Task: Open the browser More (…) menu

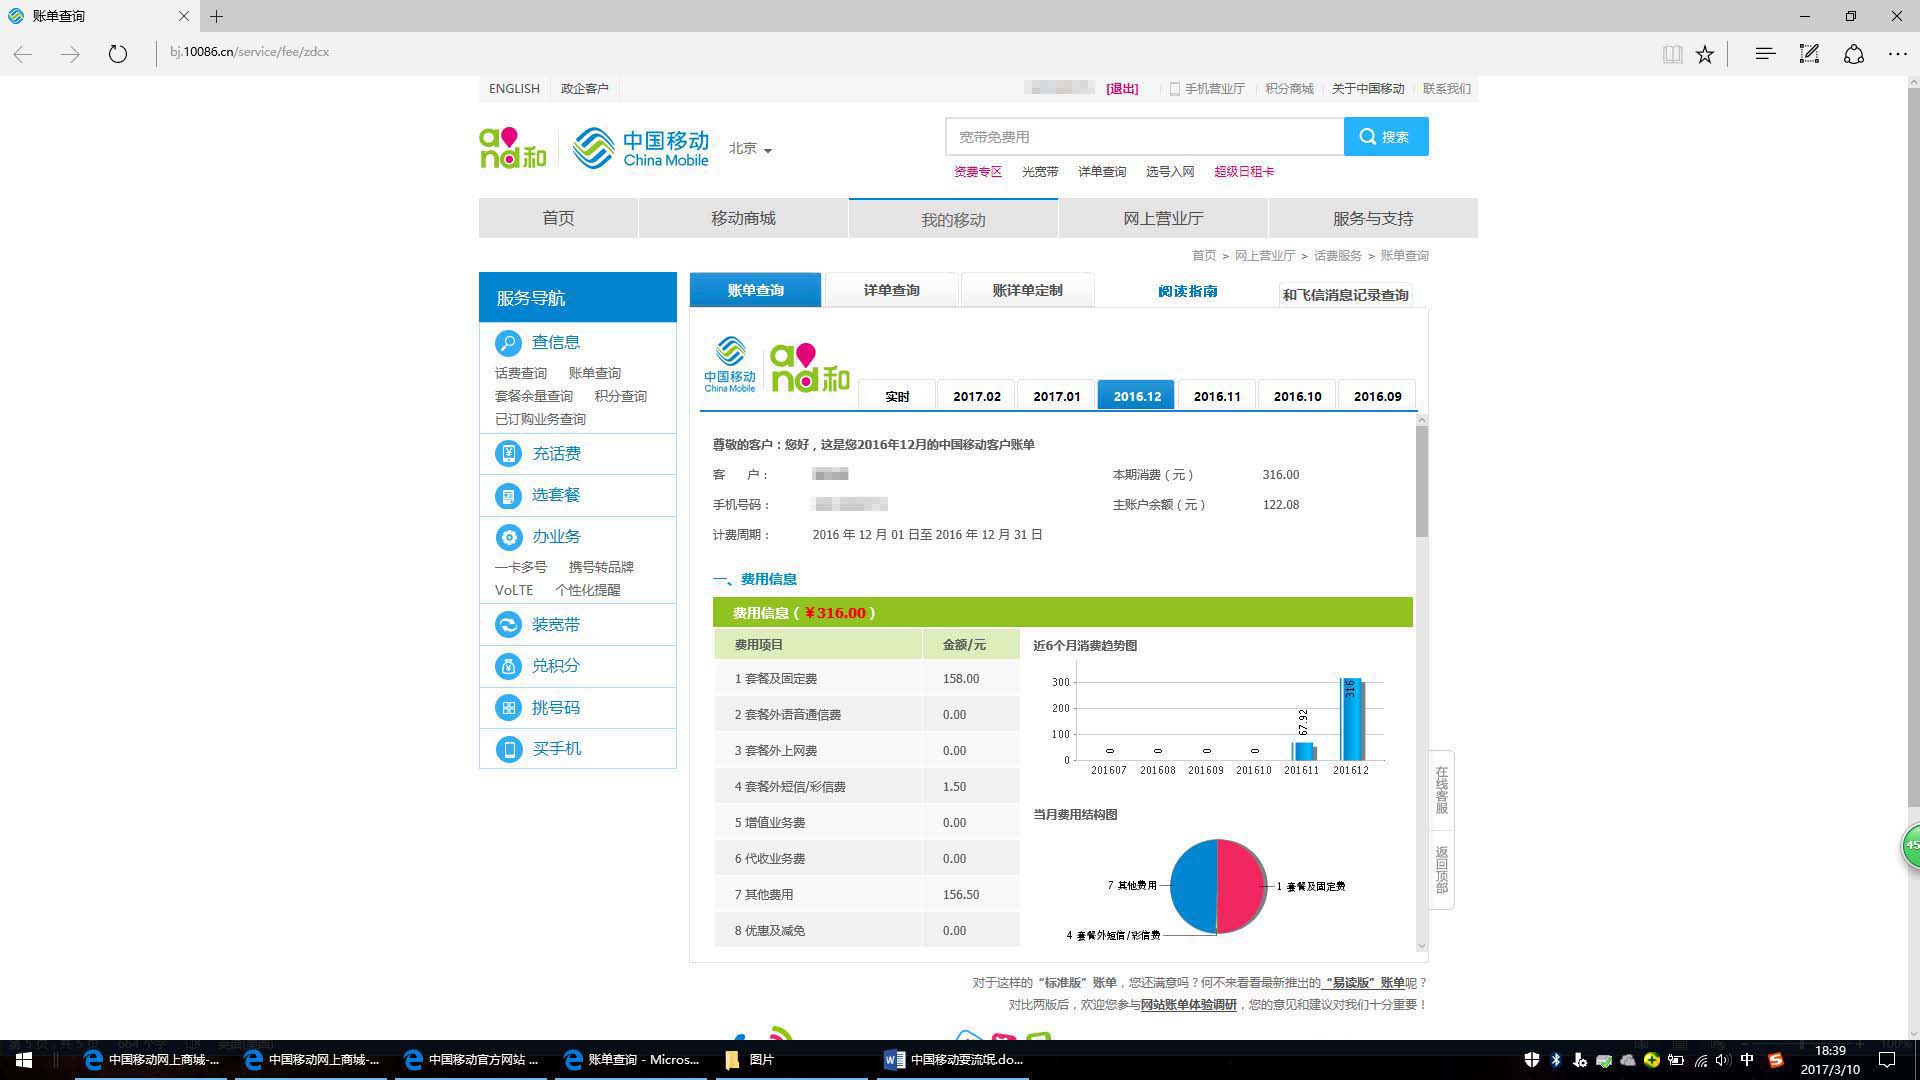Action: pos(1898,54)
